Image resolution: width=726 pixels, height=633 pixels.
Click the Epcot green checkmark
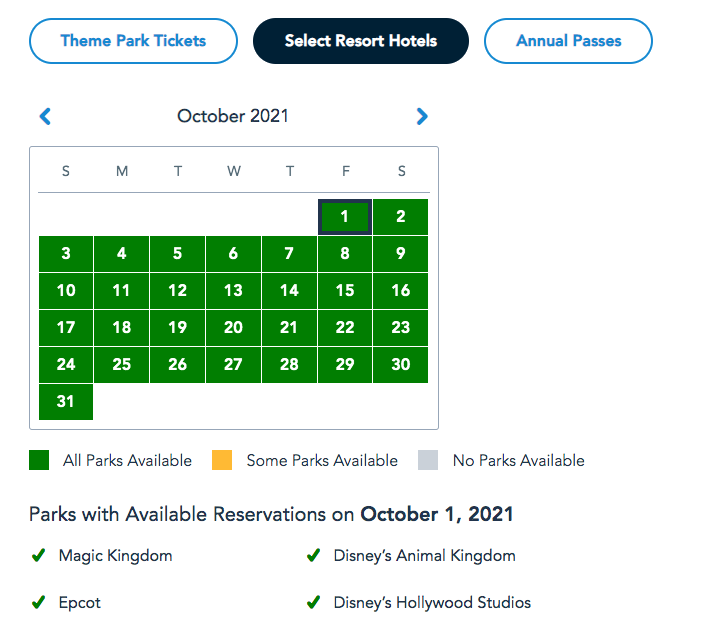[39, 603]
